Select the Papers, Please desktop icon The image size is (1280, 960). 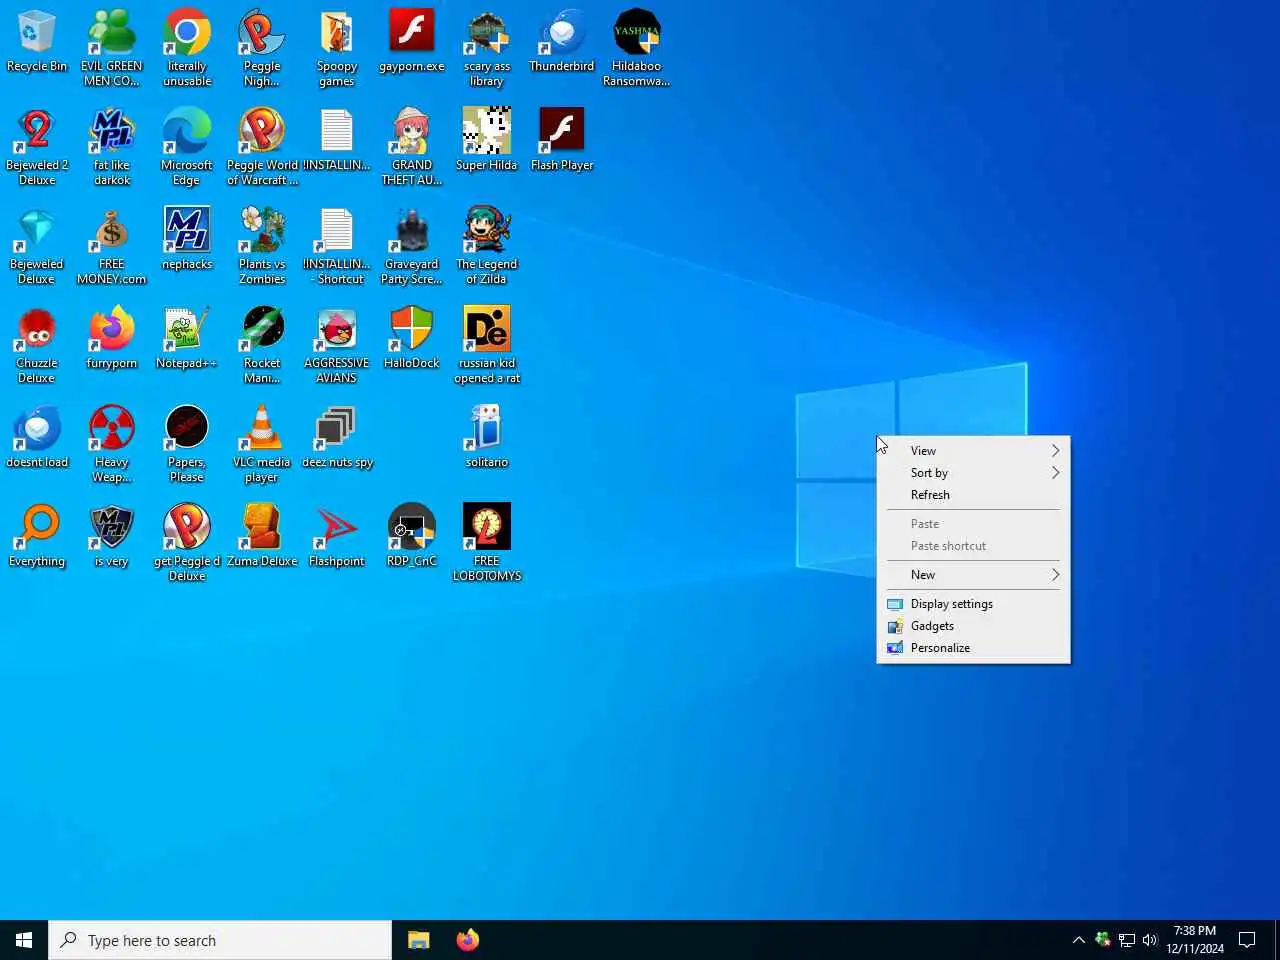tap(187, 444)
